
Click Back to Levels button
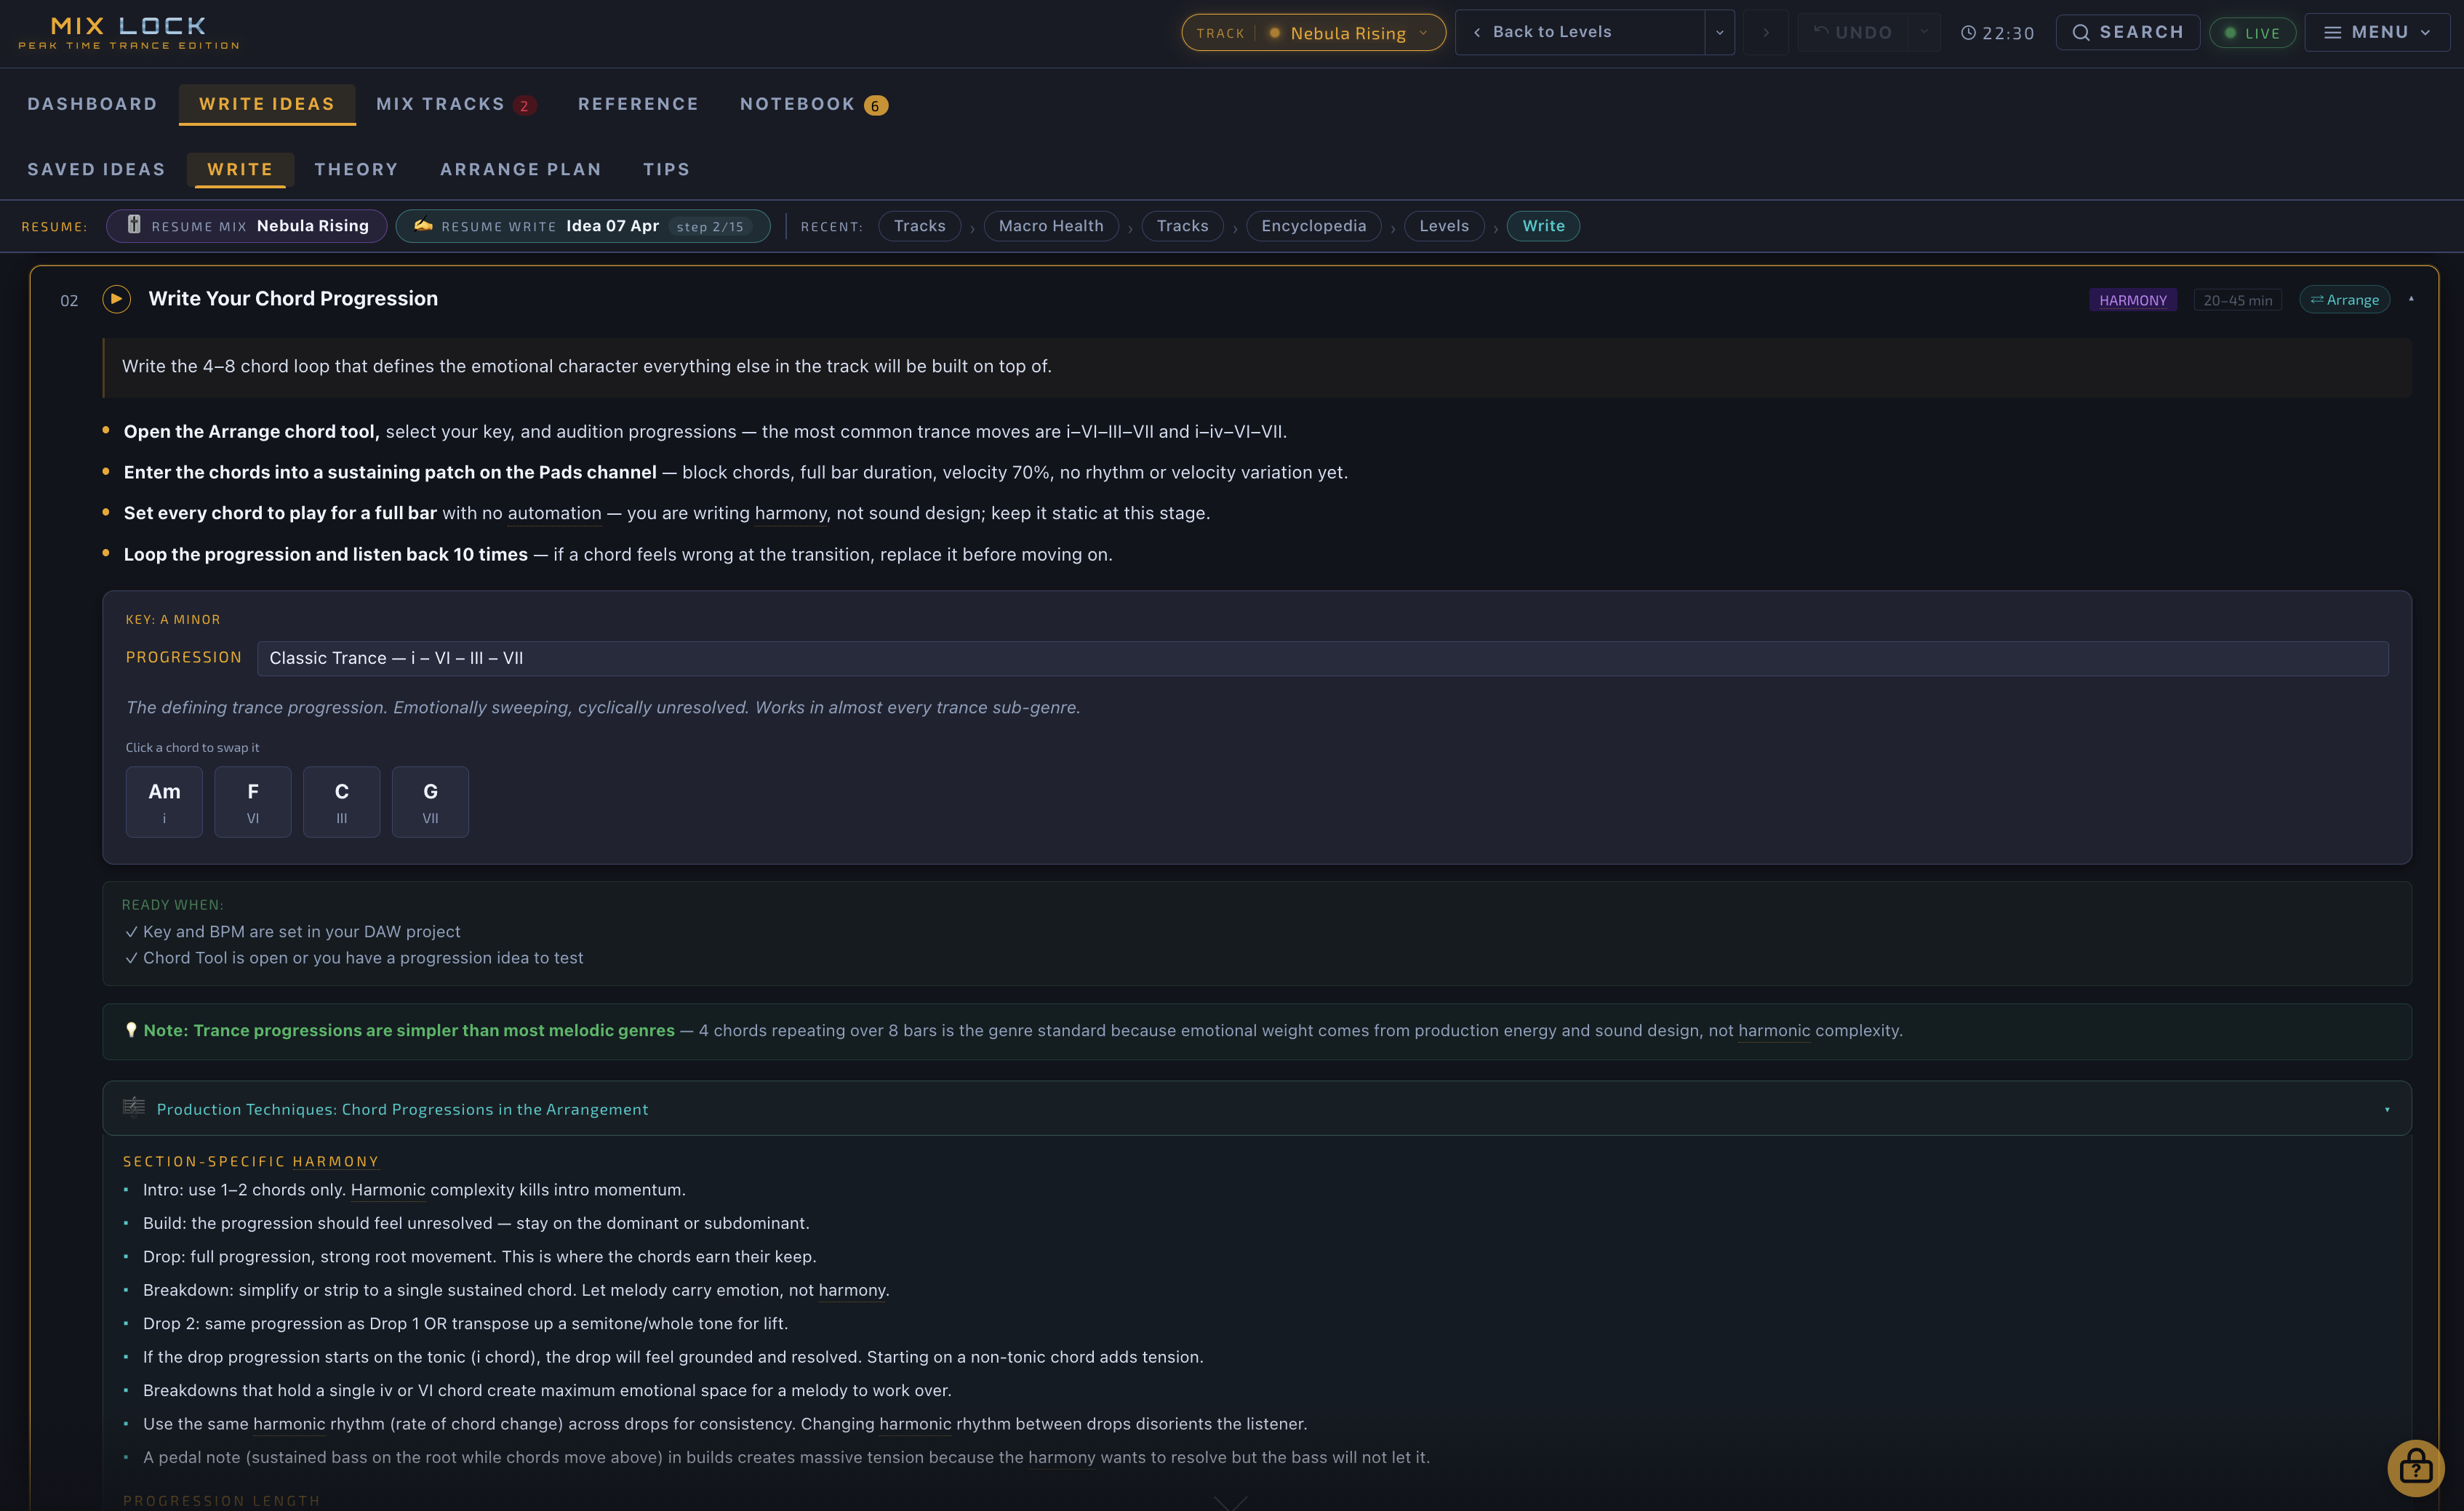click(1580, 33)
